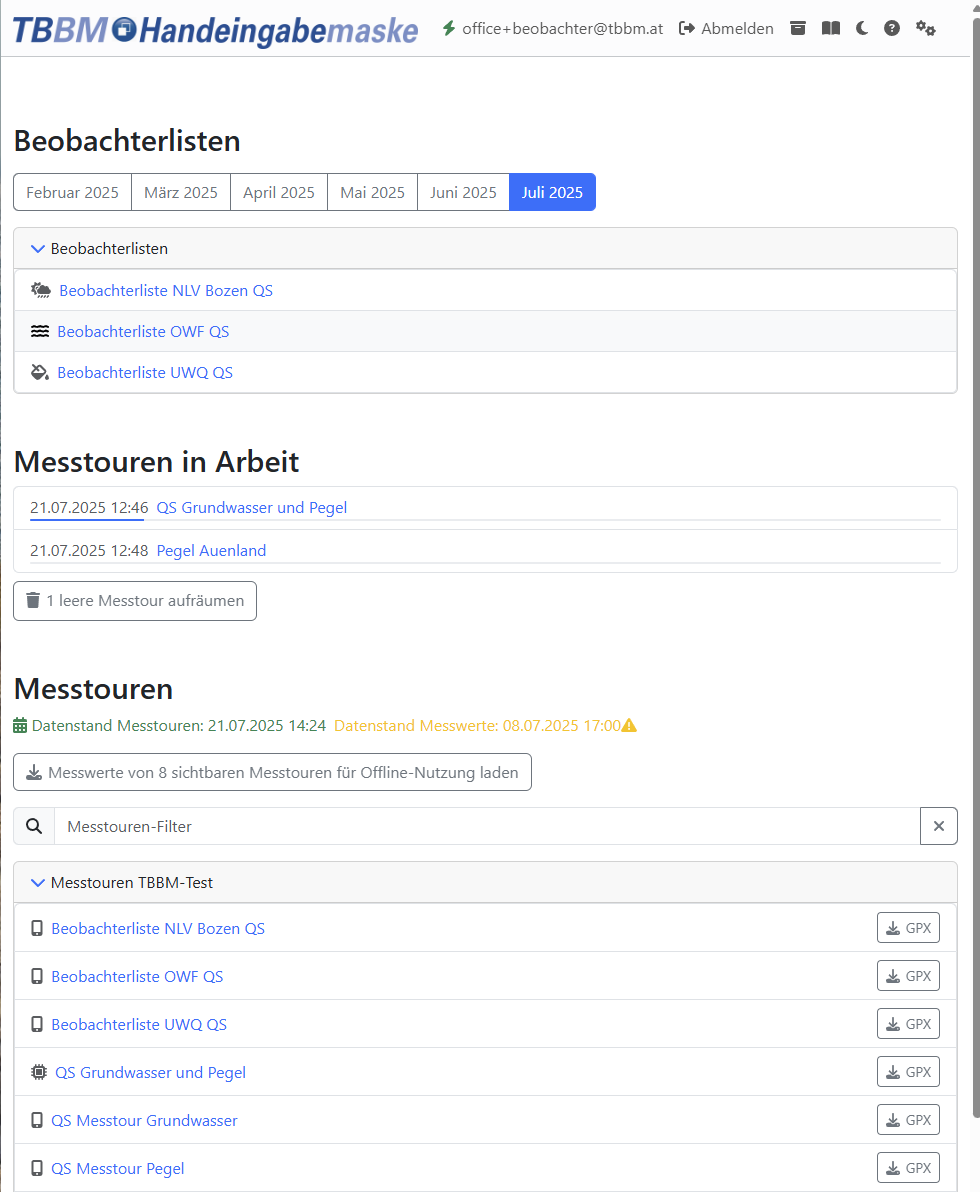
Task: Open Messtouren entry QS Grundwasser und Pegel
Action: point(151,1073)
